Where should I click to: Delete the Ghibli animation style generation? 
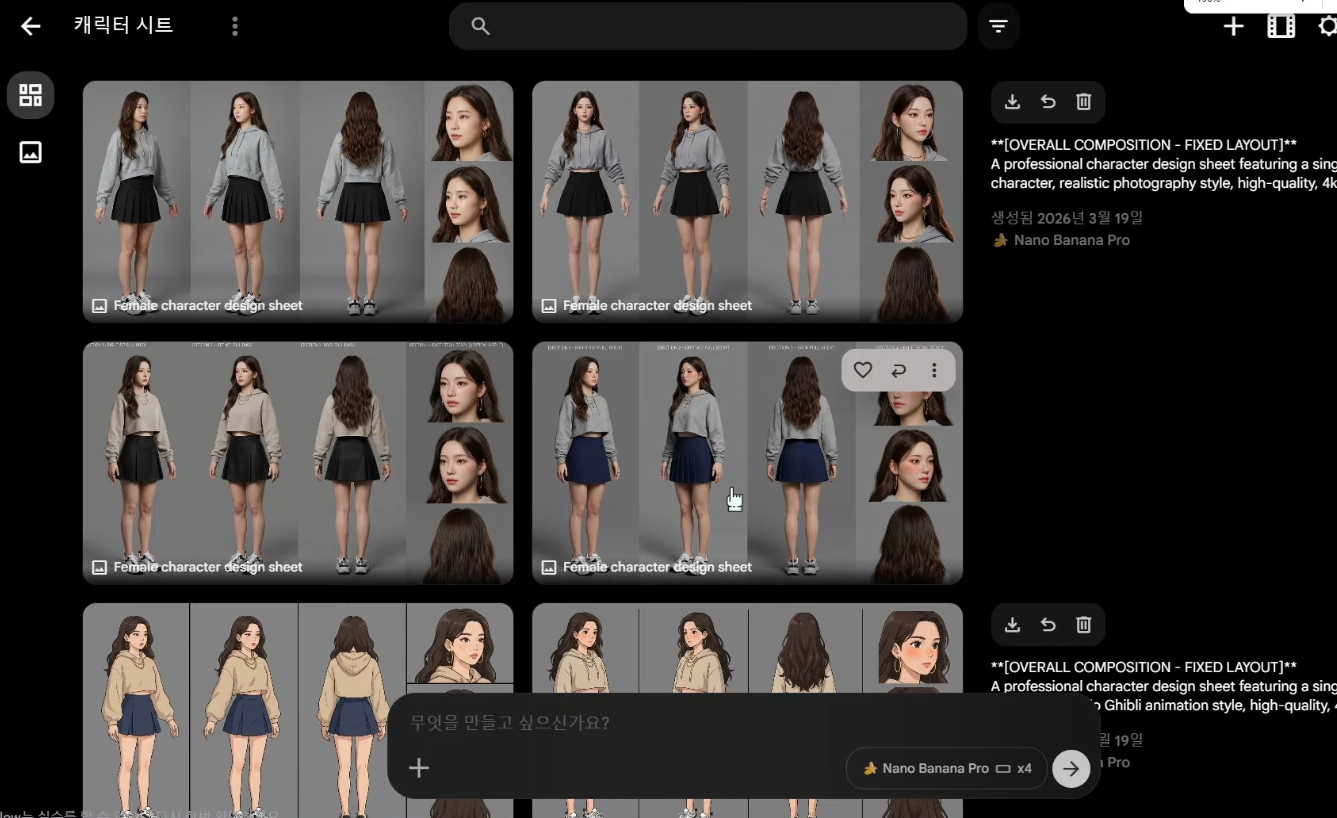[x=1083, y=625]
